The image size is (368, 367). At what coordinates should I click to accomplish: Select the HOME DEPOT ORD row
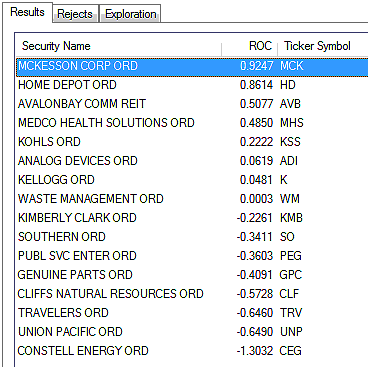tap(192, 85)
